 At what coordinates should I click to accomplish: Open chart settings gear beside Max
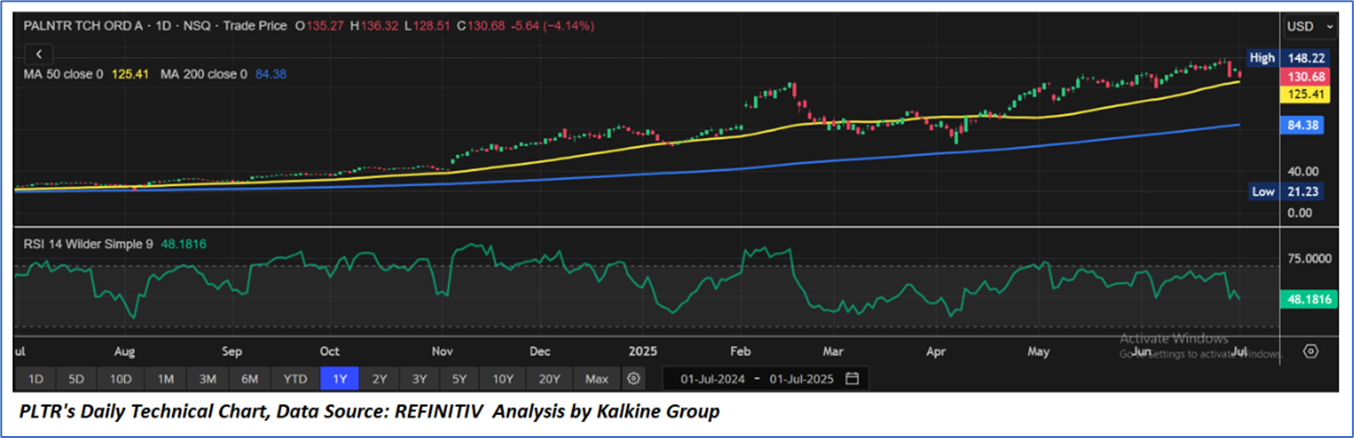pos(633,379)
